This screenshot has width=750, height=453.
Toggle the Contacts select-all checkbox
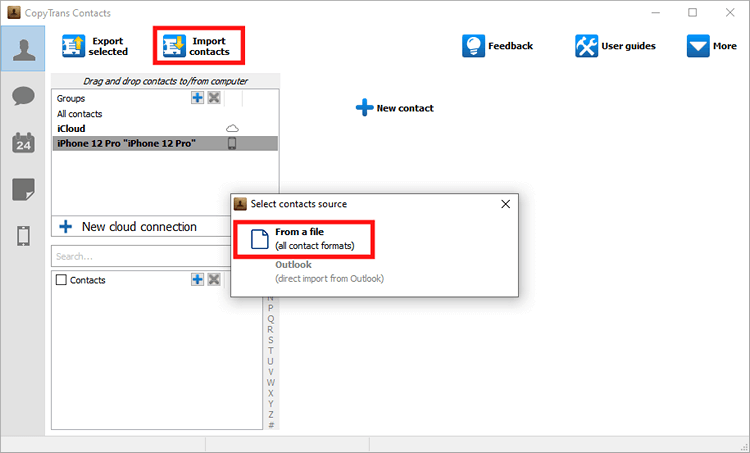pos(61,279)
